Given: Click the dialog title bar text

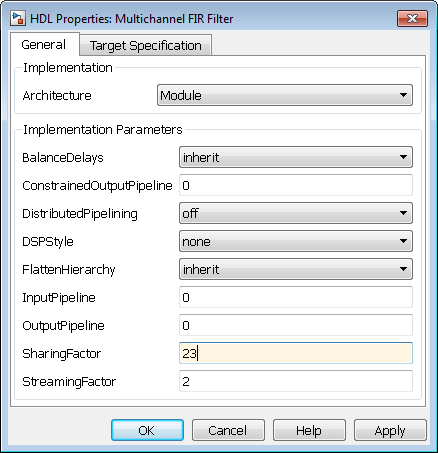Looking at the screenshot, I should (131, 19).
